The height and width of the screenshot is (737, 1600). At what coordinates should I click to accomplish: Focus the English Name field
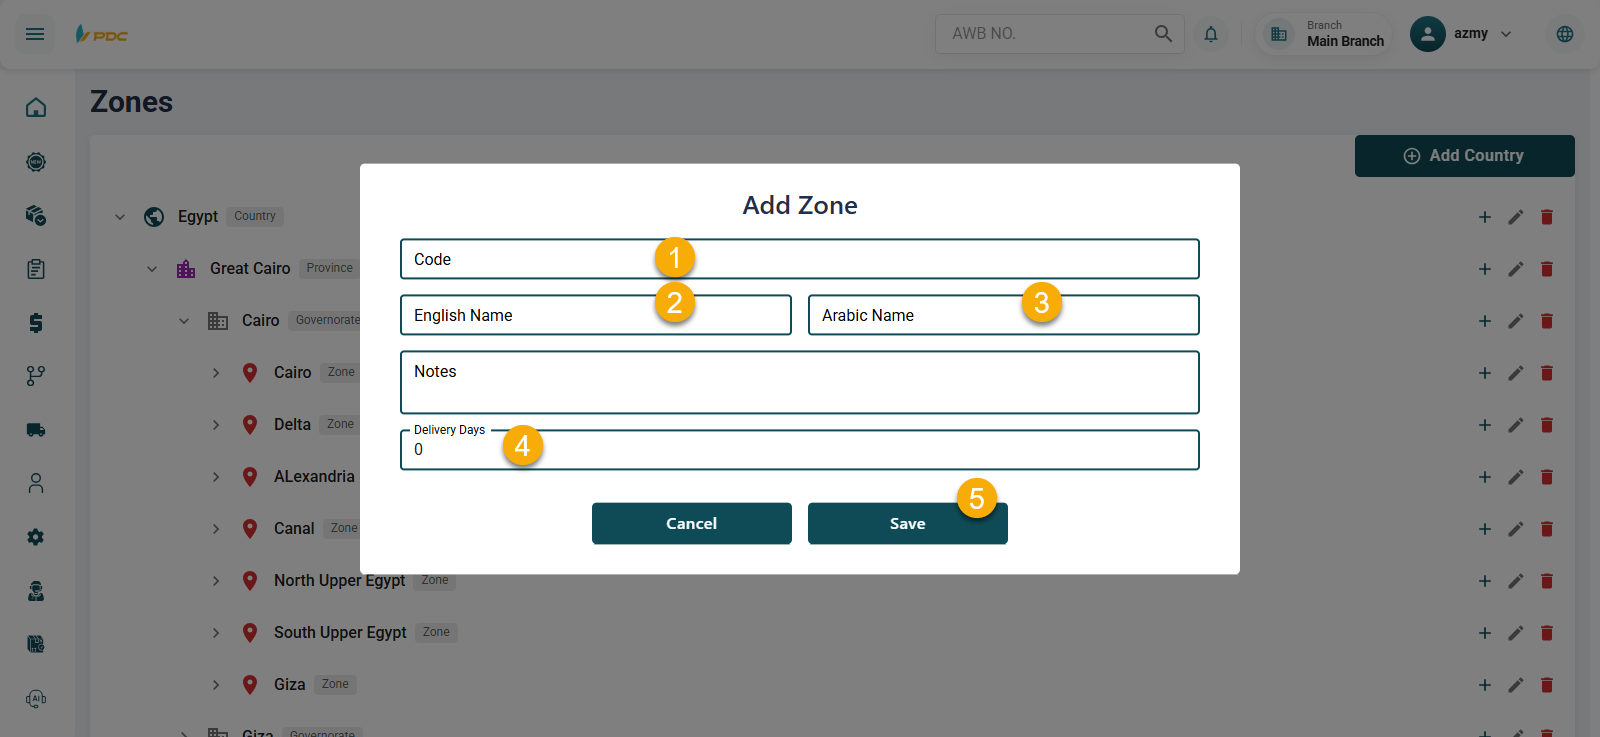[x=596, y=315]
